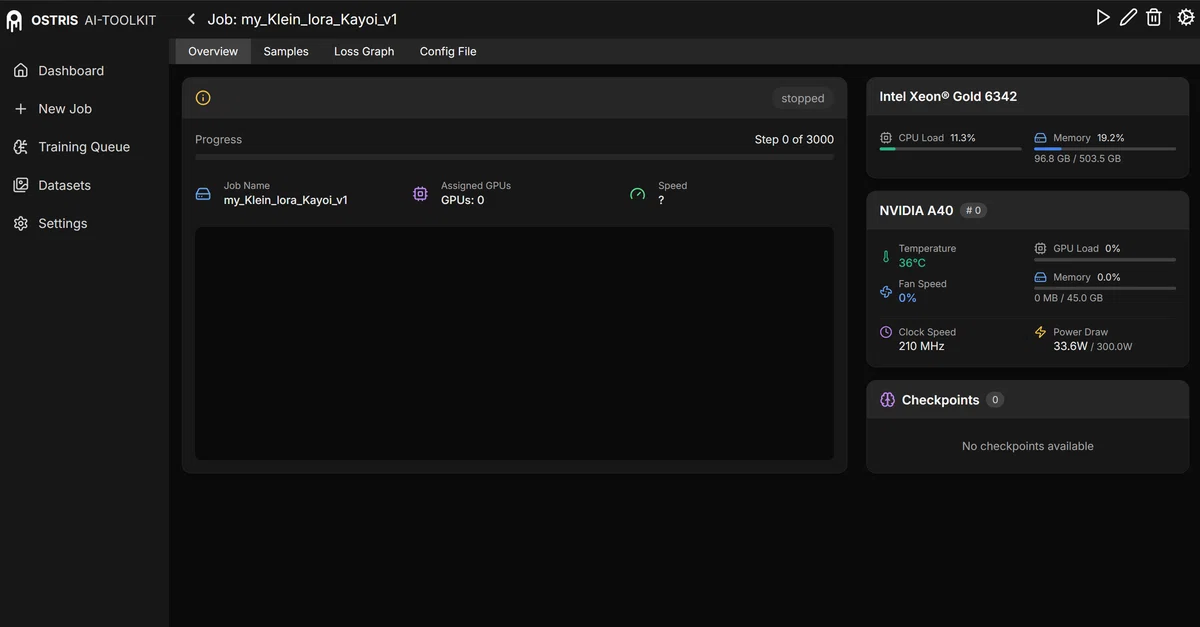Viewport: 1200px width, 627px height.
Task: Start the job with the play icon
Action: click(x=1103, y=17)
